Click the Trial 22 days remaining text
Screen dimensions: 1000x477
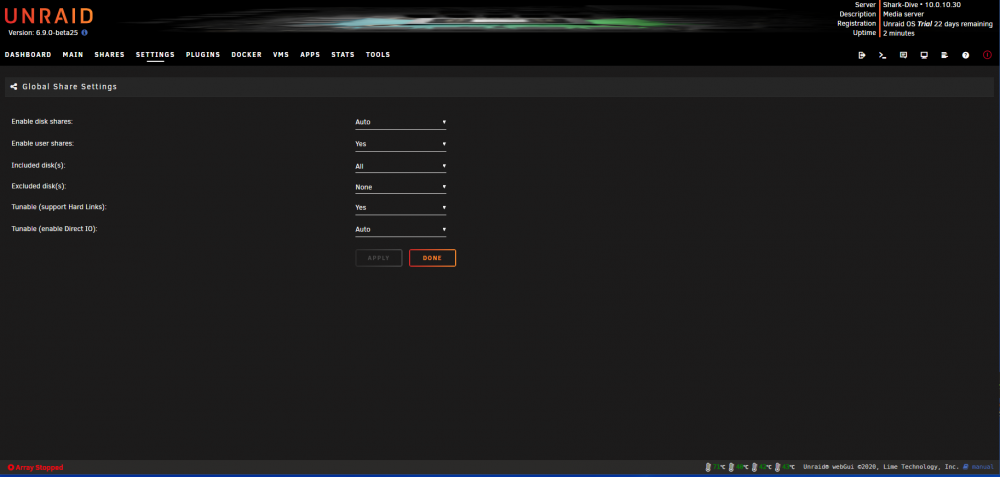pos(955,24)
